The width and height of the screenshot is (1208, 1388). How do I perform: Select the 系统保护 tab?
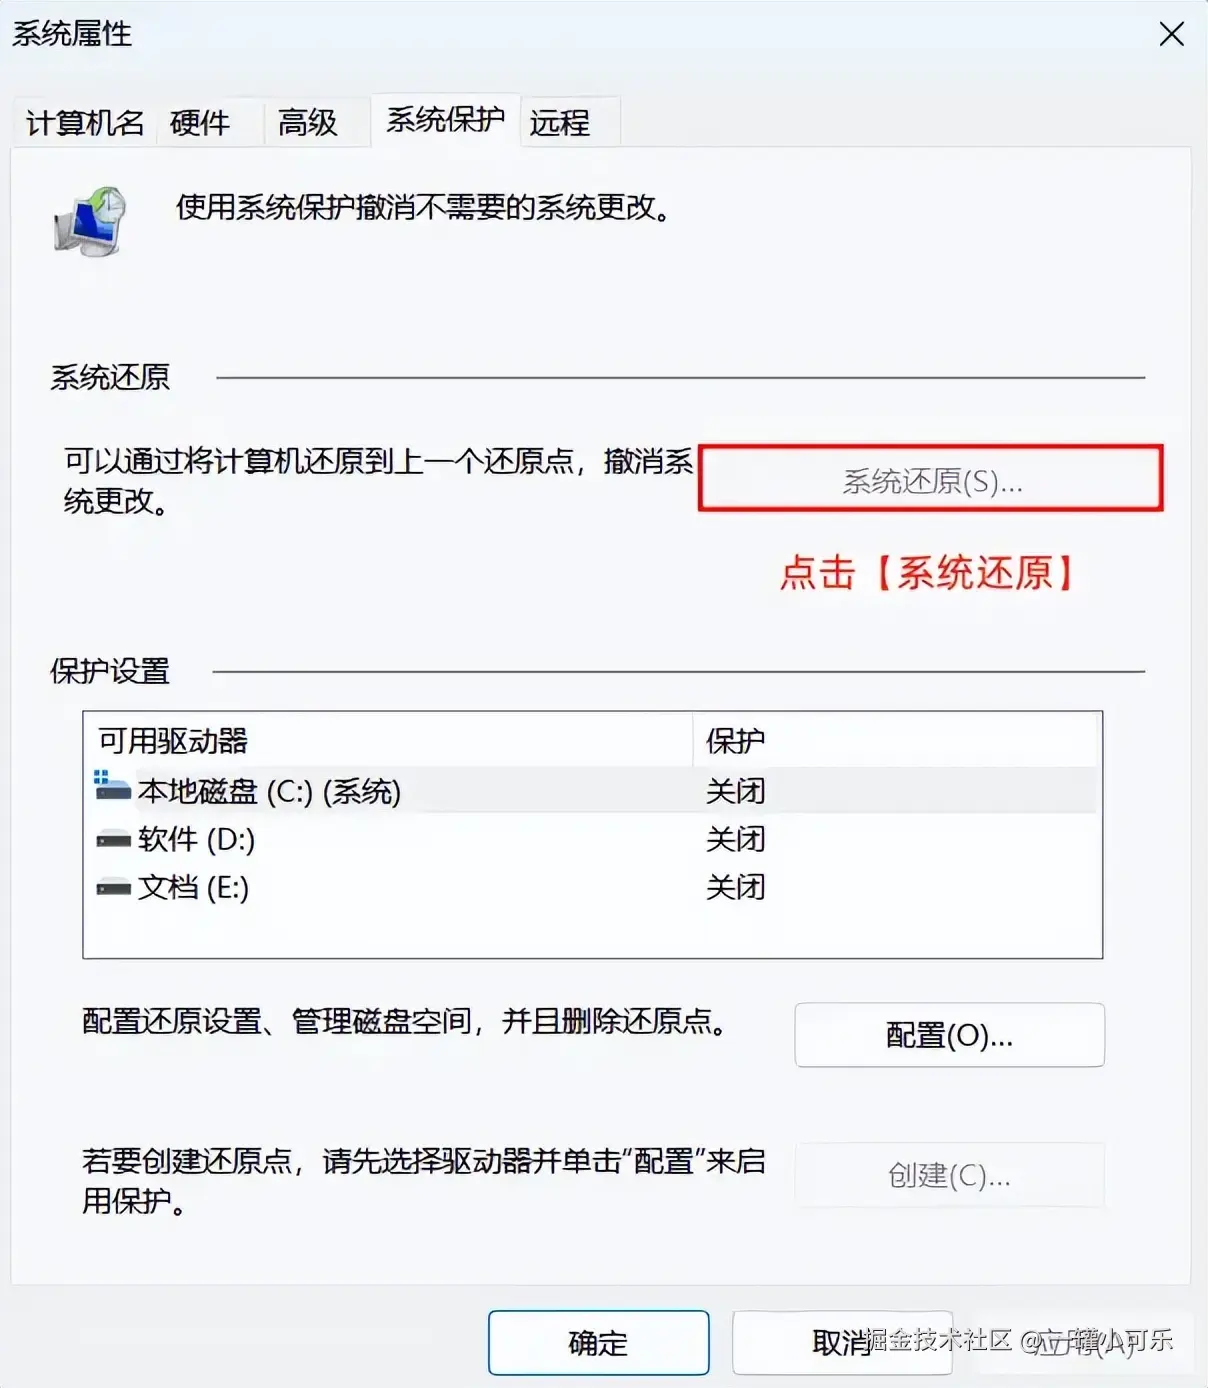[445, 120]
